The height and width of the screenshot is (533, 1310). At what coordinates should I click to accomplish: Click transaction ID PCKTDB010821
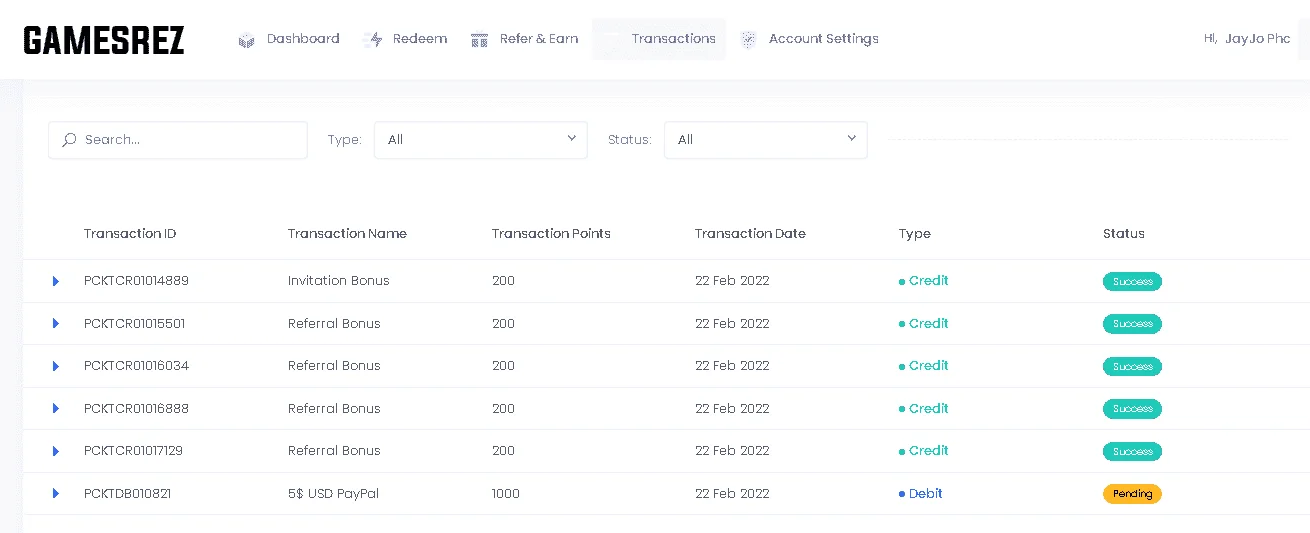pos(127,494)
